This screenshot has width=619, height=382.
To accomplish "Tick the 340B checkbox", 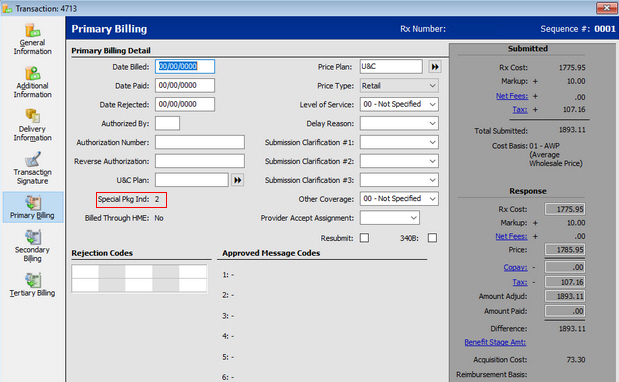I will tap(432, 238).
